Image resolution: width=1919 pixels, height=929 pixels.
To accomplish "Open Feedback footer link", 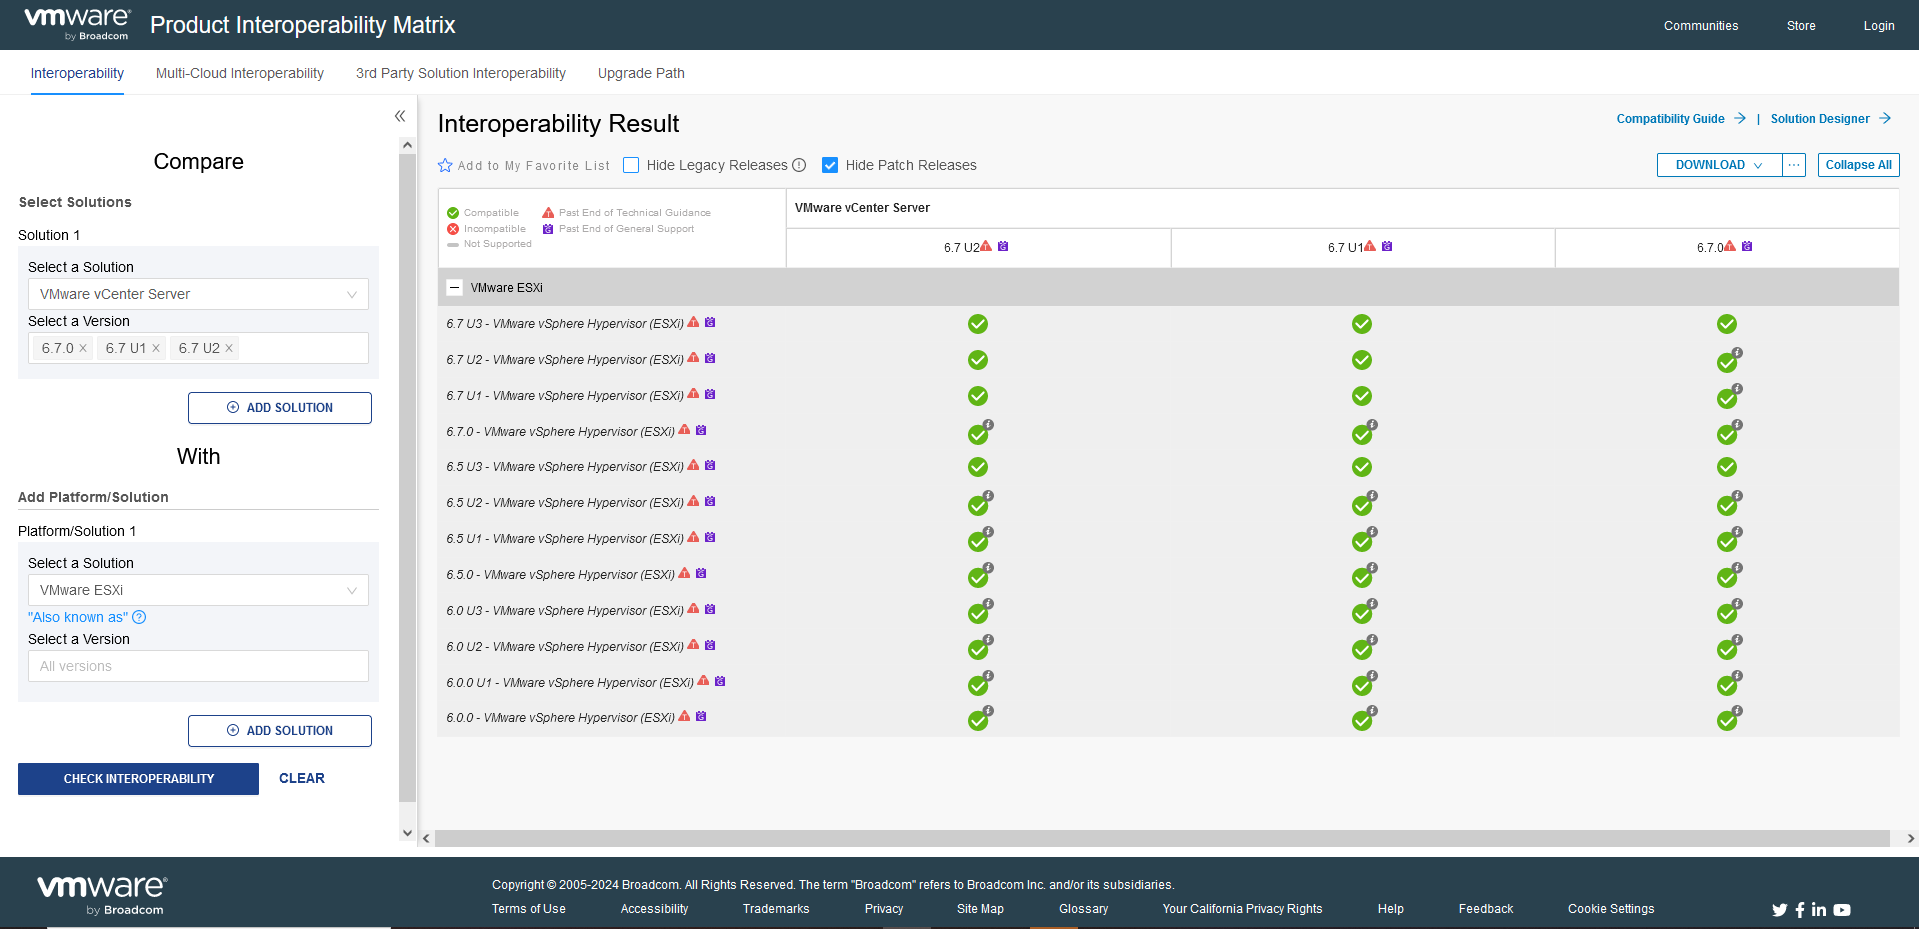I will 1486,909.
